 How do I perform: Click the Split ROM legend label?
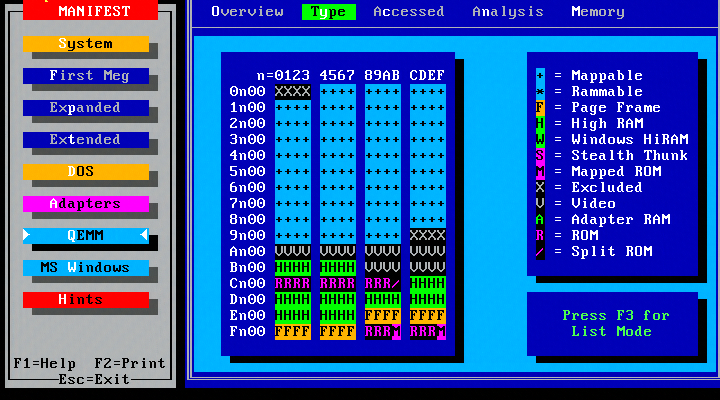[x=612, y=252]
